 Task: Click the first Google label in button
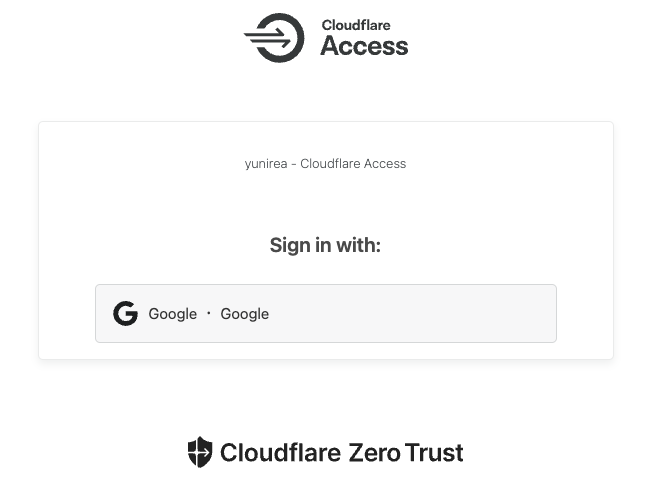click(x=172, y=314)
